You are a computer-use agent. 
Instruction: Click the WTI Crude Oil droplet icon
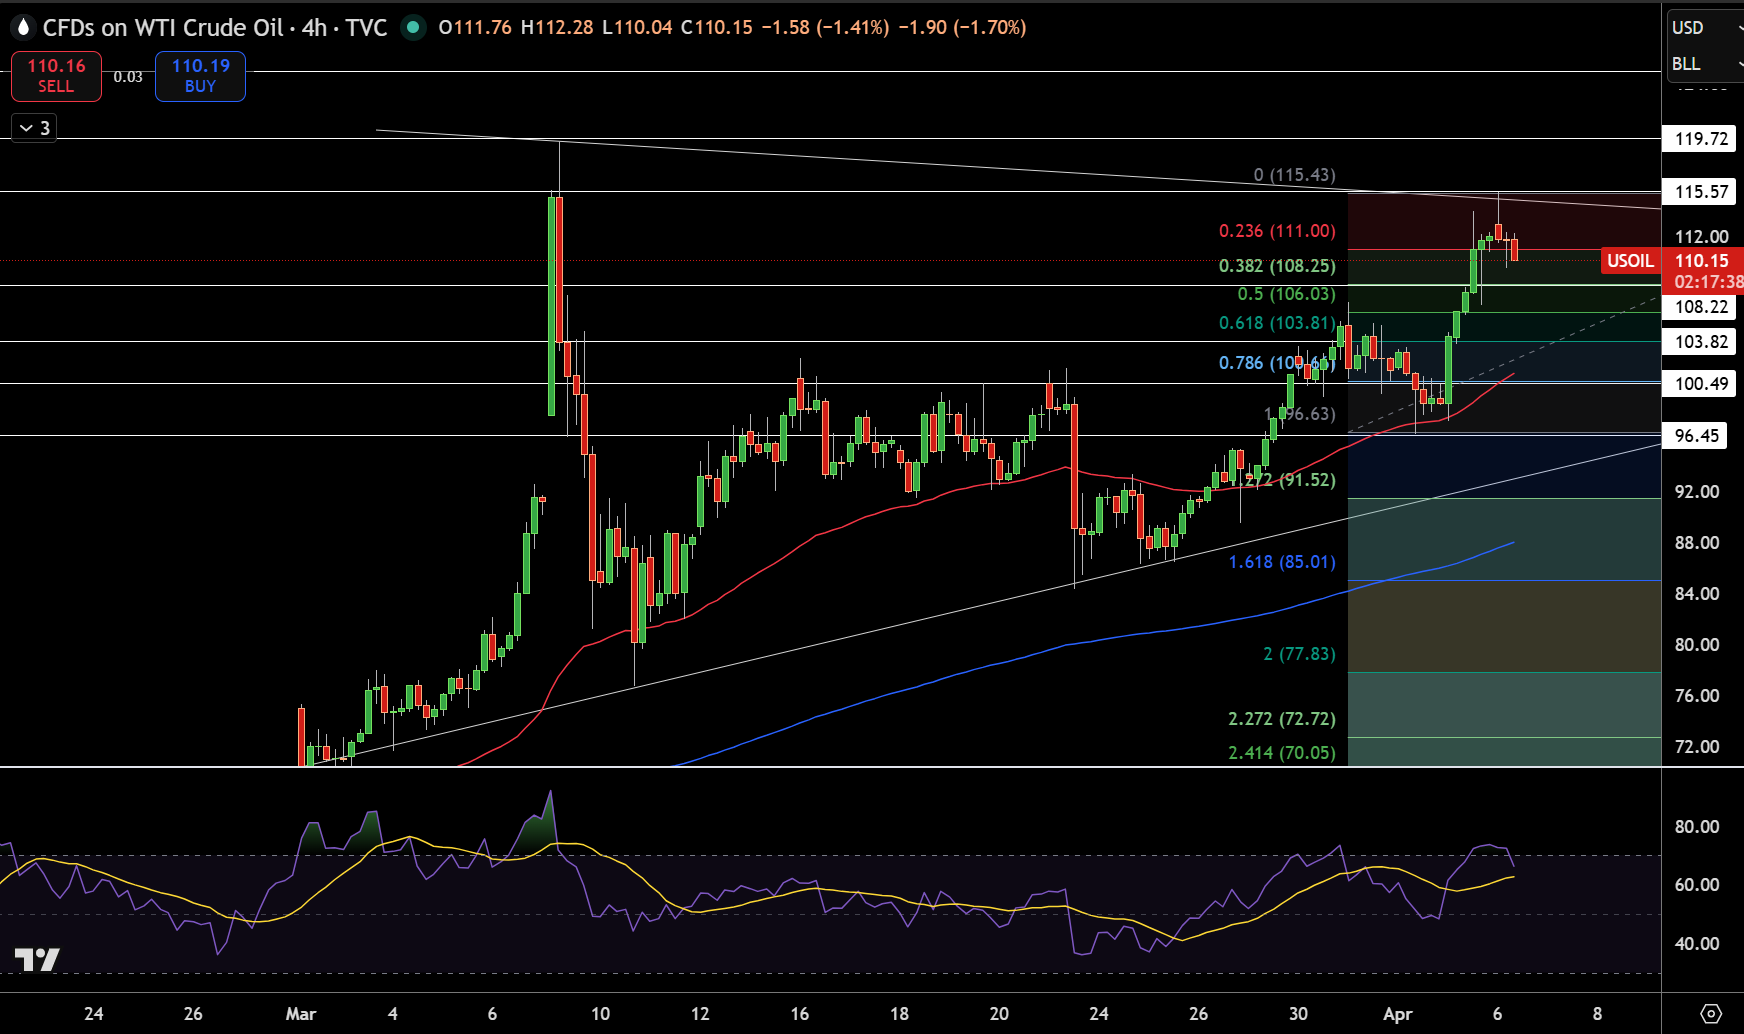coord(23,28)
